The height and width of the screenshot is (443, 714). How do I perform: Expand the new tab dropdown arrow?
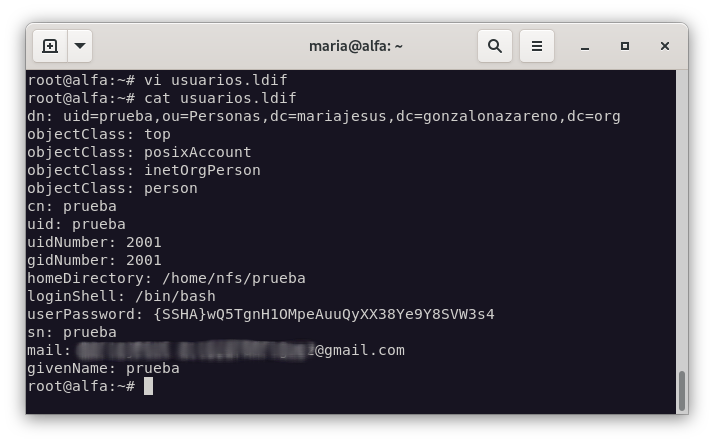coord(80,46)
